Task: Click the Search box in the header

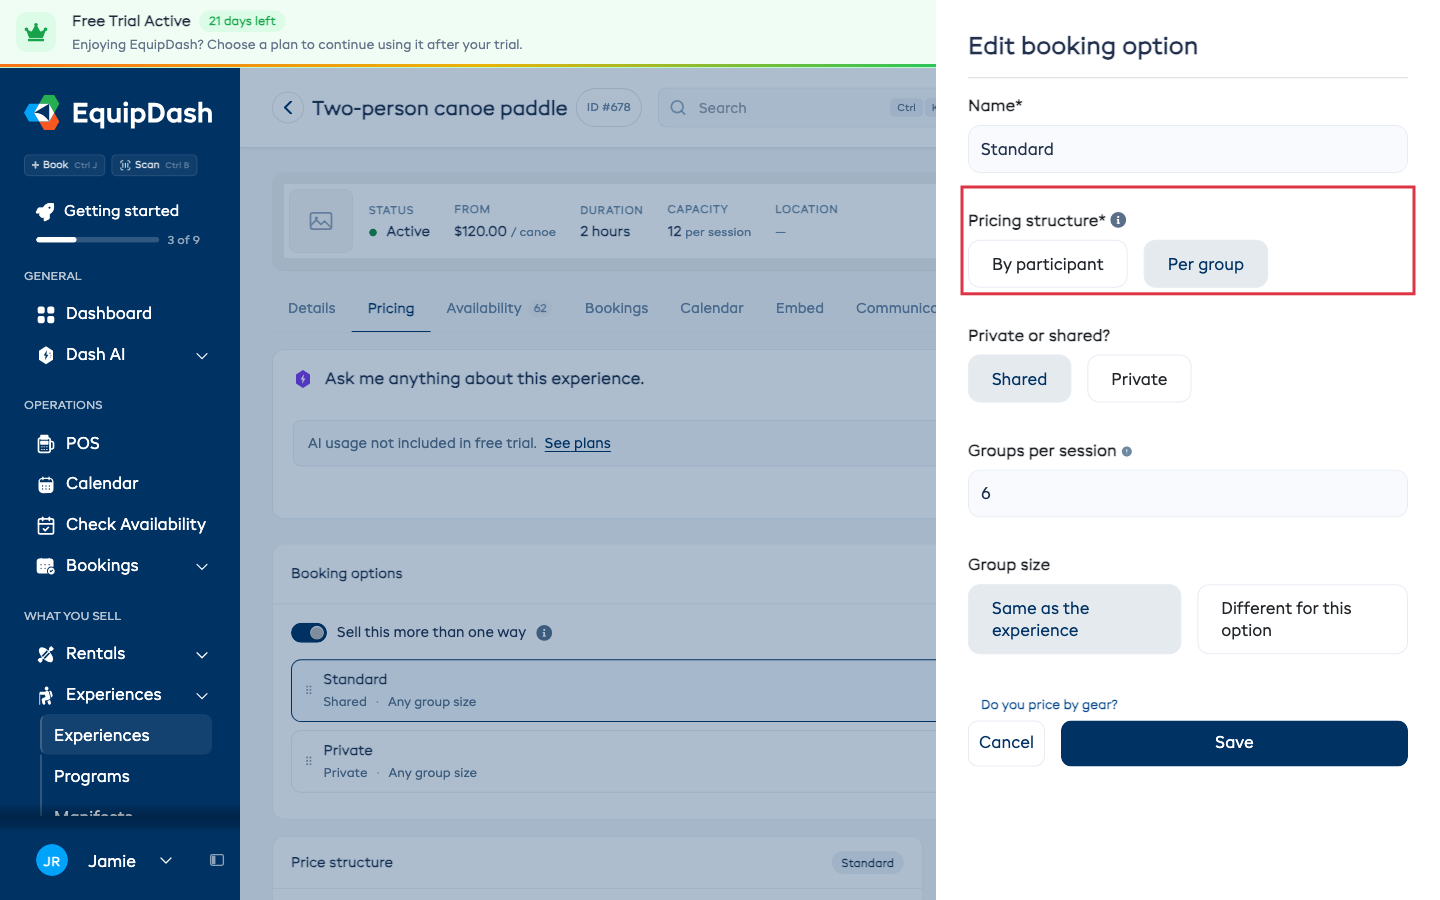Action: [797, 108]
